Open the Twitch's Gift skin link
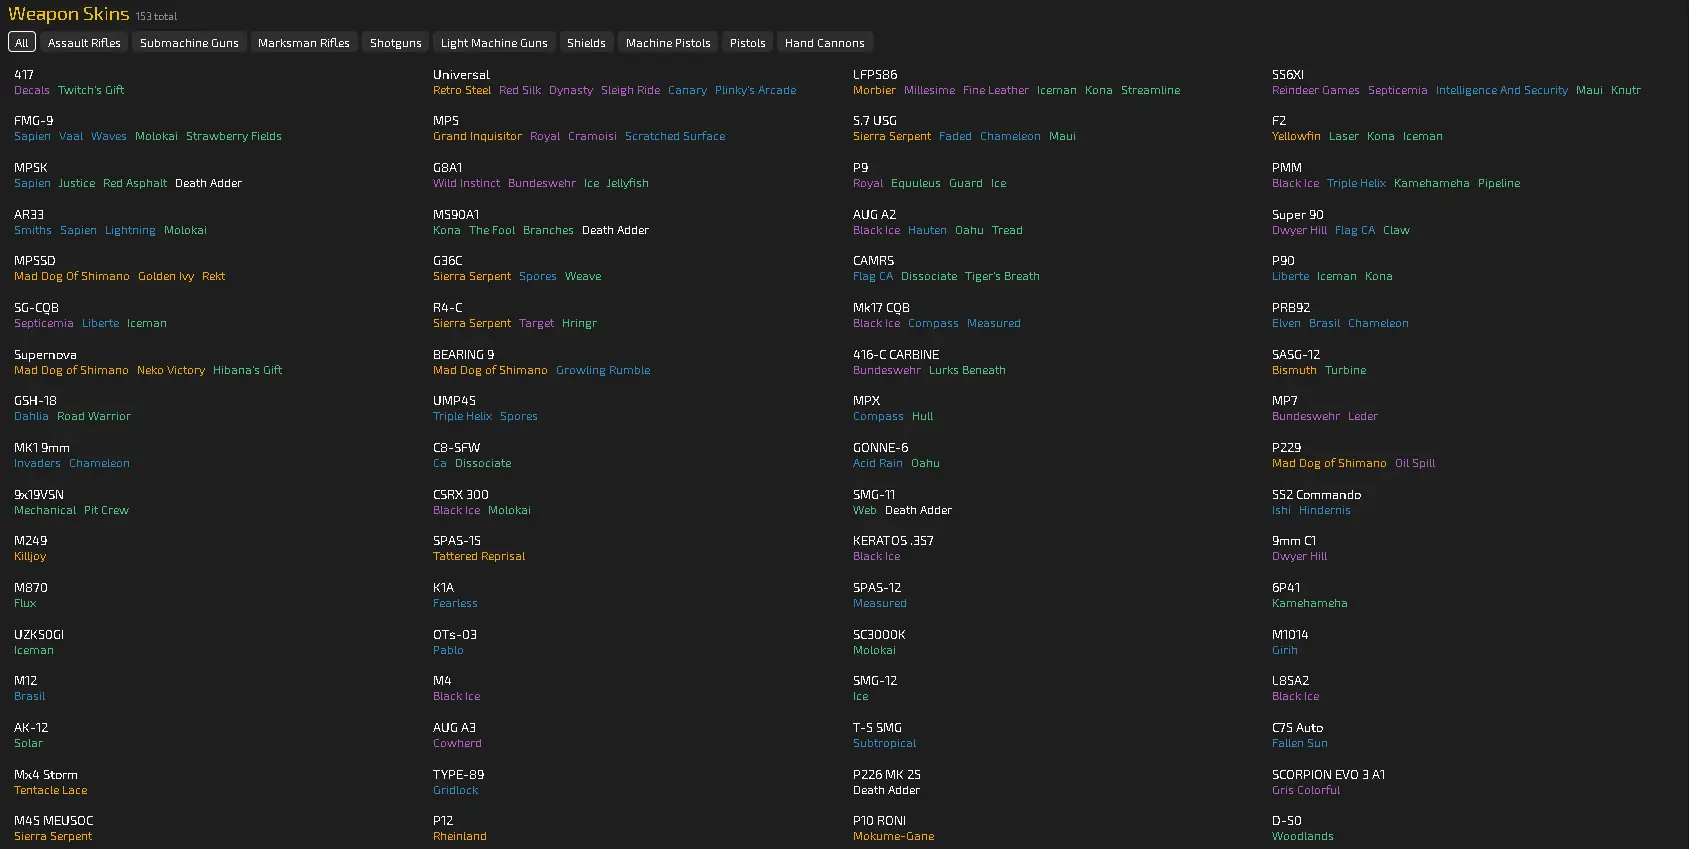 point(91,90)
